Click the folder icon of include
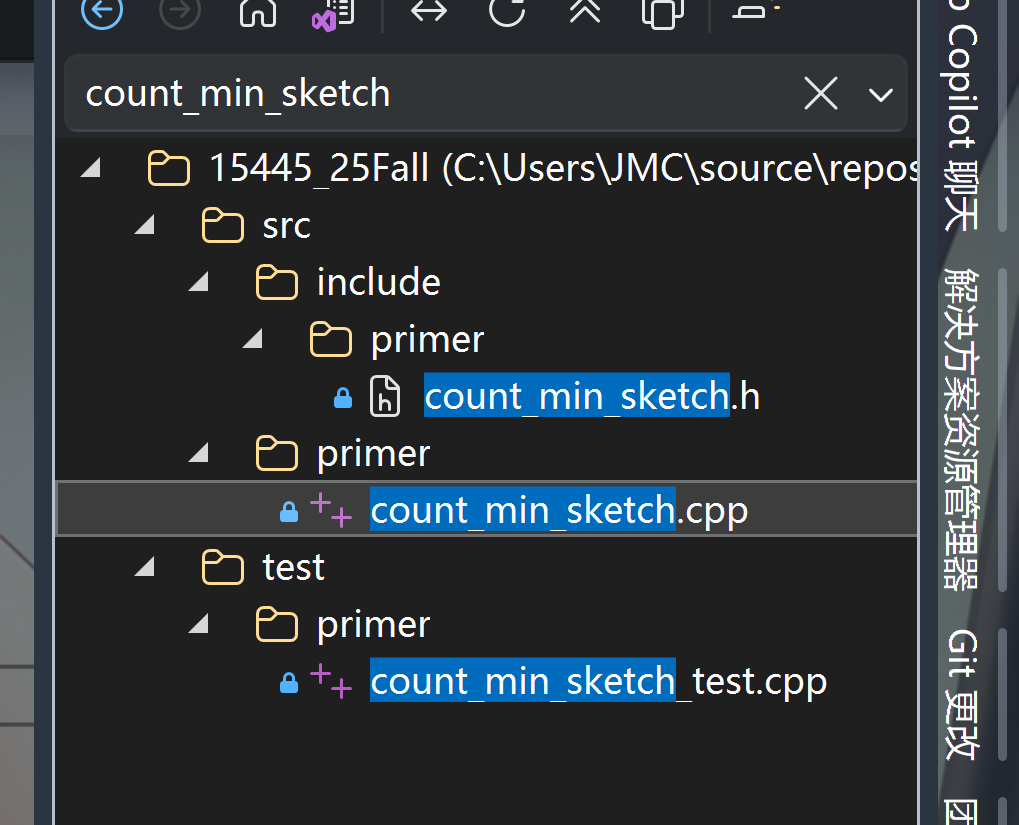Image resolution: width=1019 pixels, height=825 pixels. click(x=277, y=282)
